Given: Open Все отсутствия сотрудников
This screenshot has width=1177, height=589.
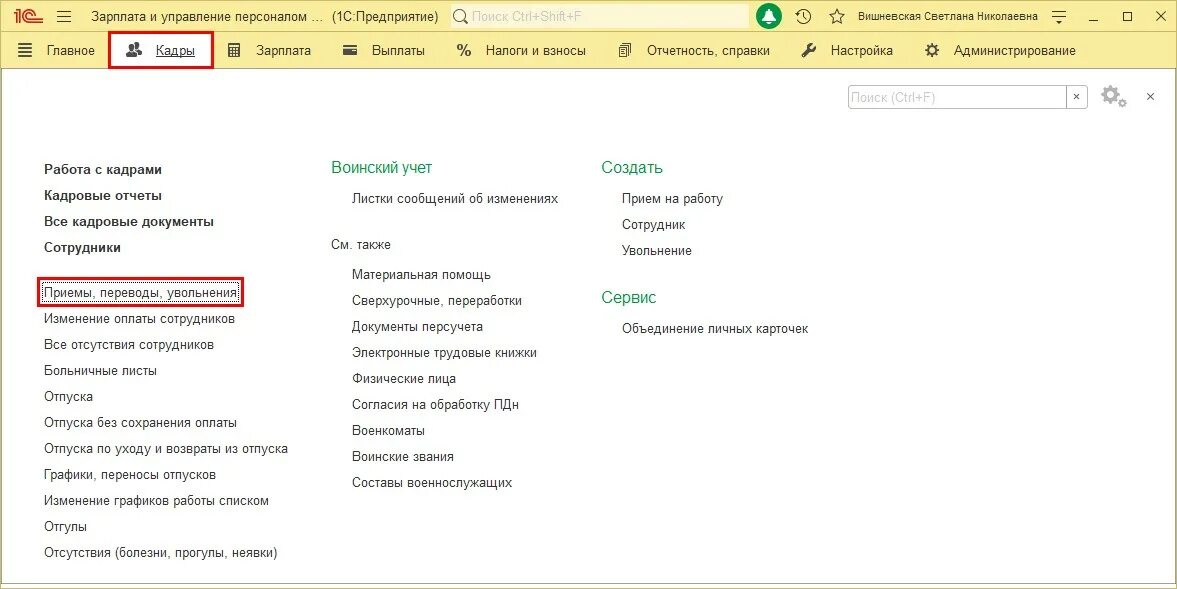Looking at the screenshot, I should [128, 344].
